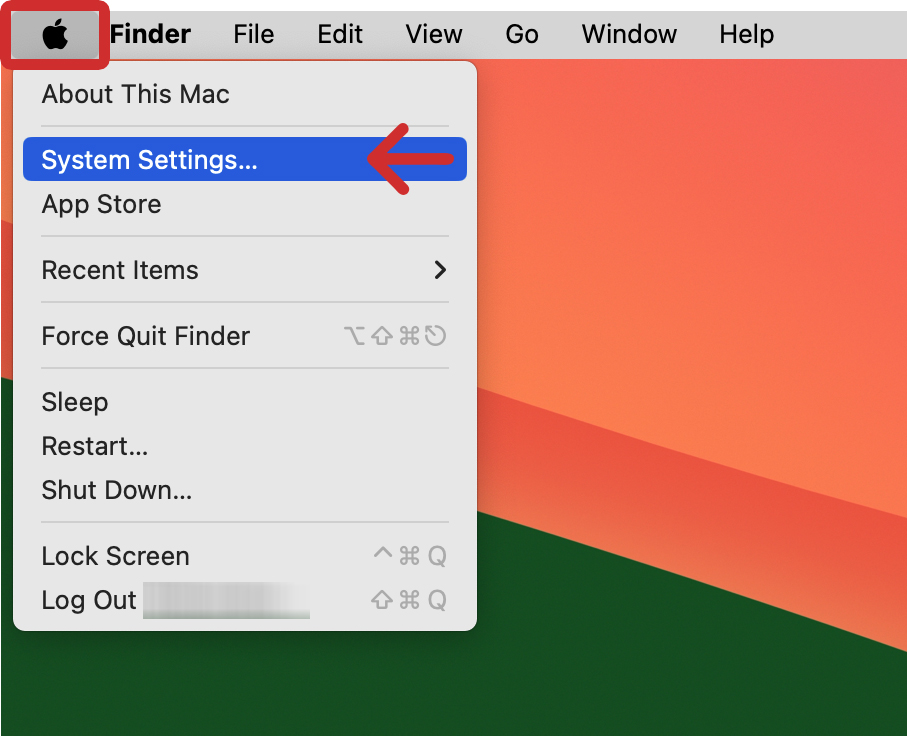Viewport: 907px width, 736px height.
Task: Launch App Store from the Apple menu
Action: [101, 204]
